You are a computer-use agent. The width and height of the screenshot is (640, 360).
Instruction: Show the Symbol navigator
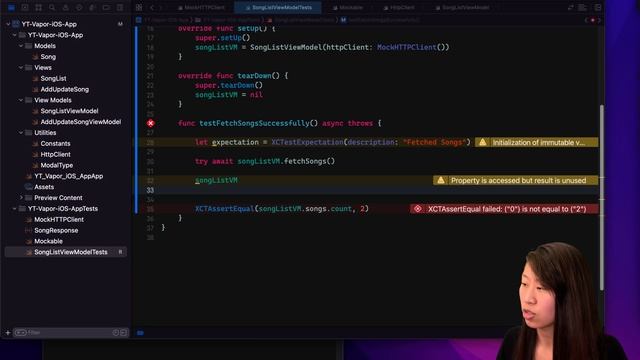point(38,7)
